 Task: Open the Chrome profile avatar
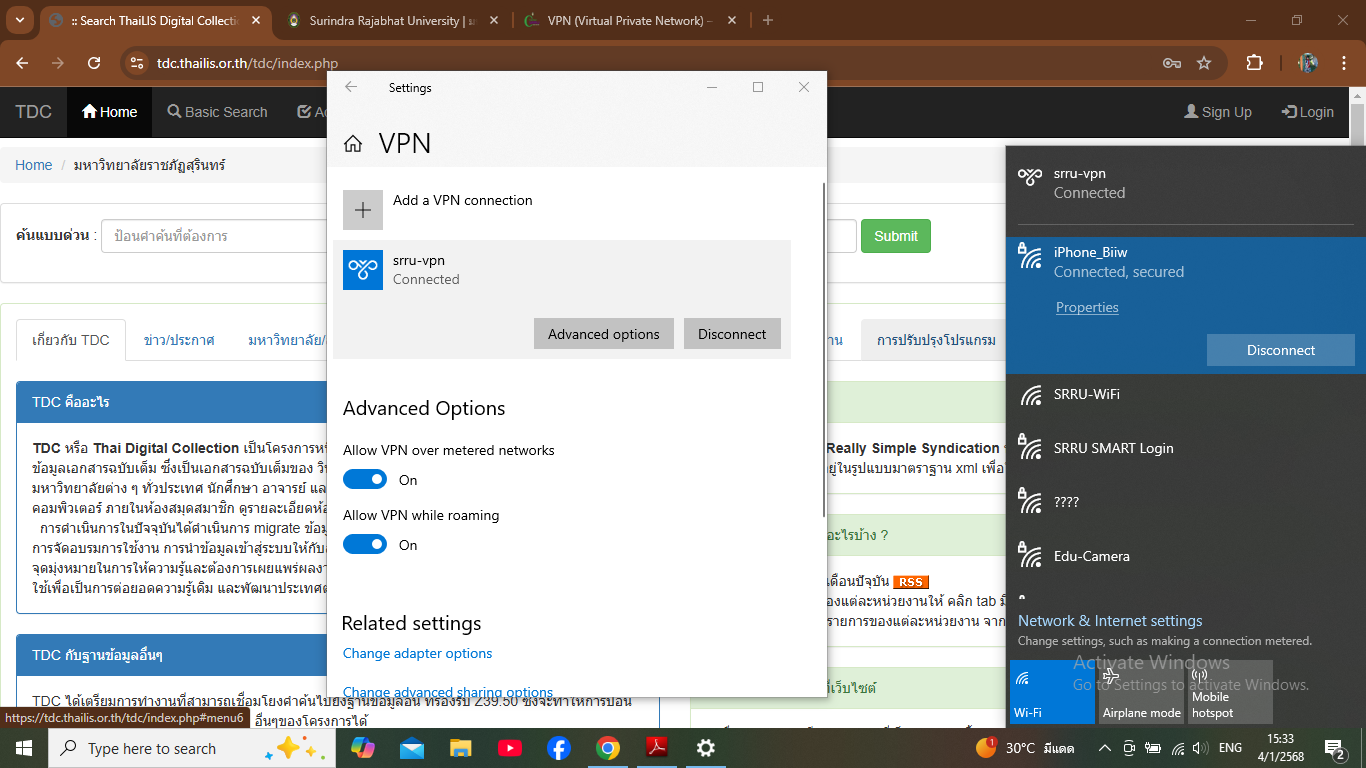click(1308, 63)
